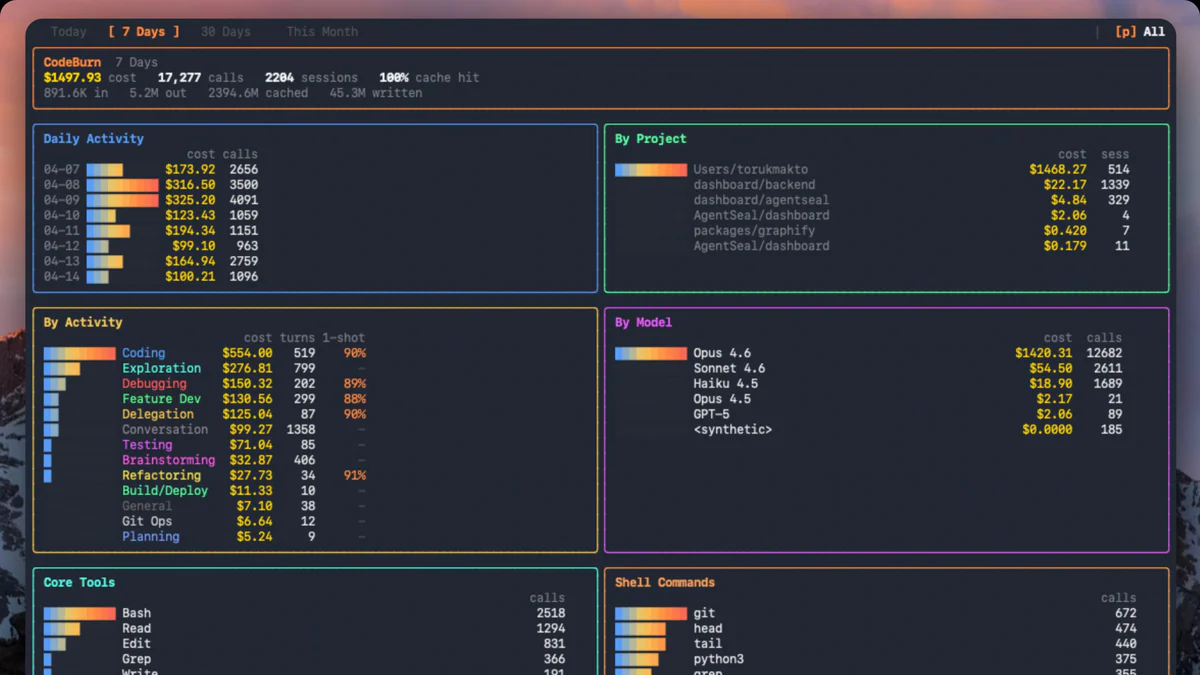The height and width of the screenshot is (675, 1200).
Task: Select the Coding activity row
Action: (143, 352)
